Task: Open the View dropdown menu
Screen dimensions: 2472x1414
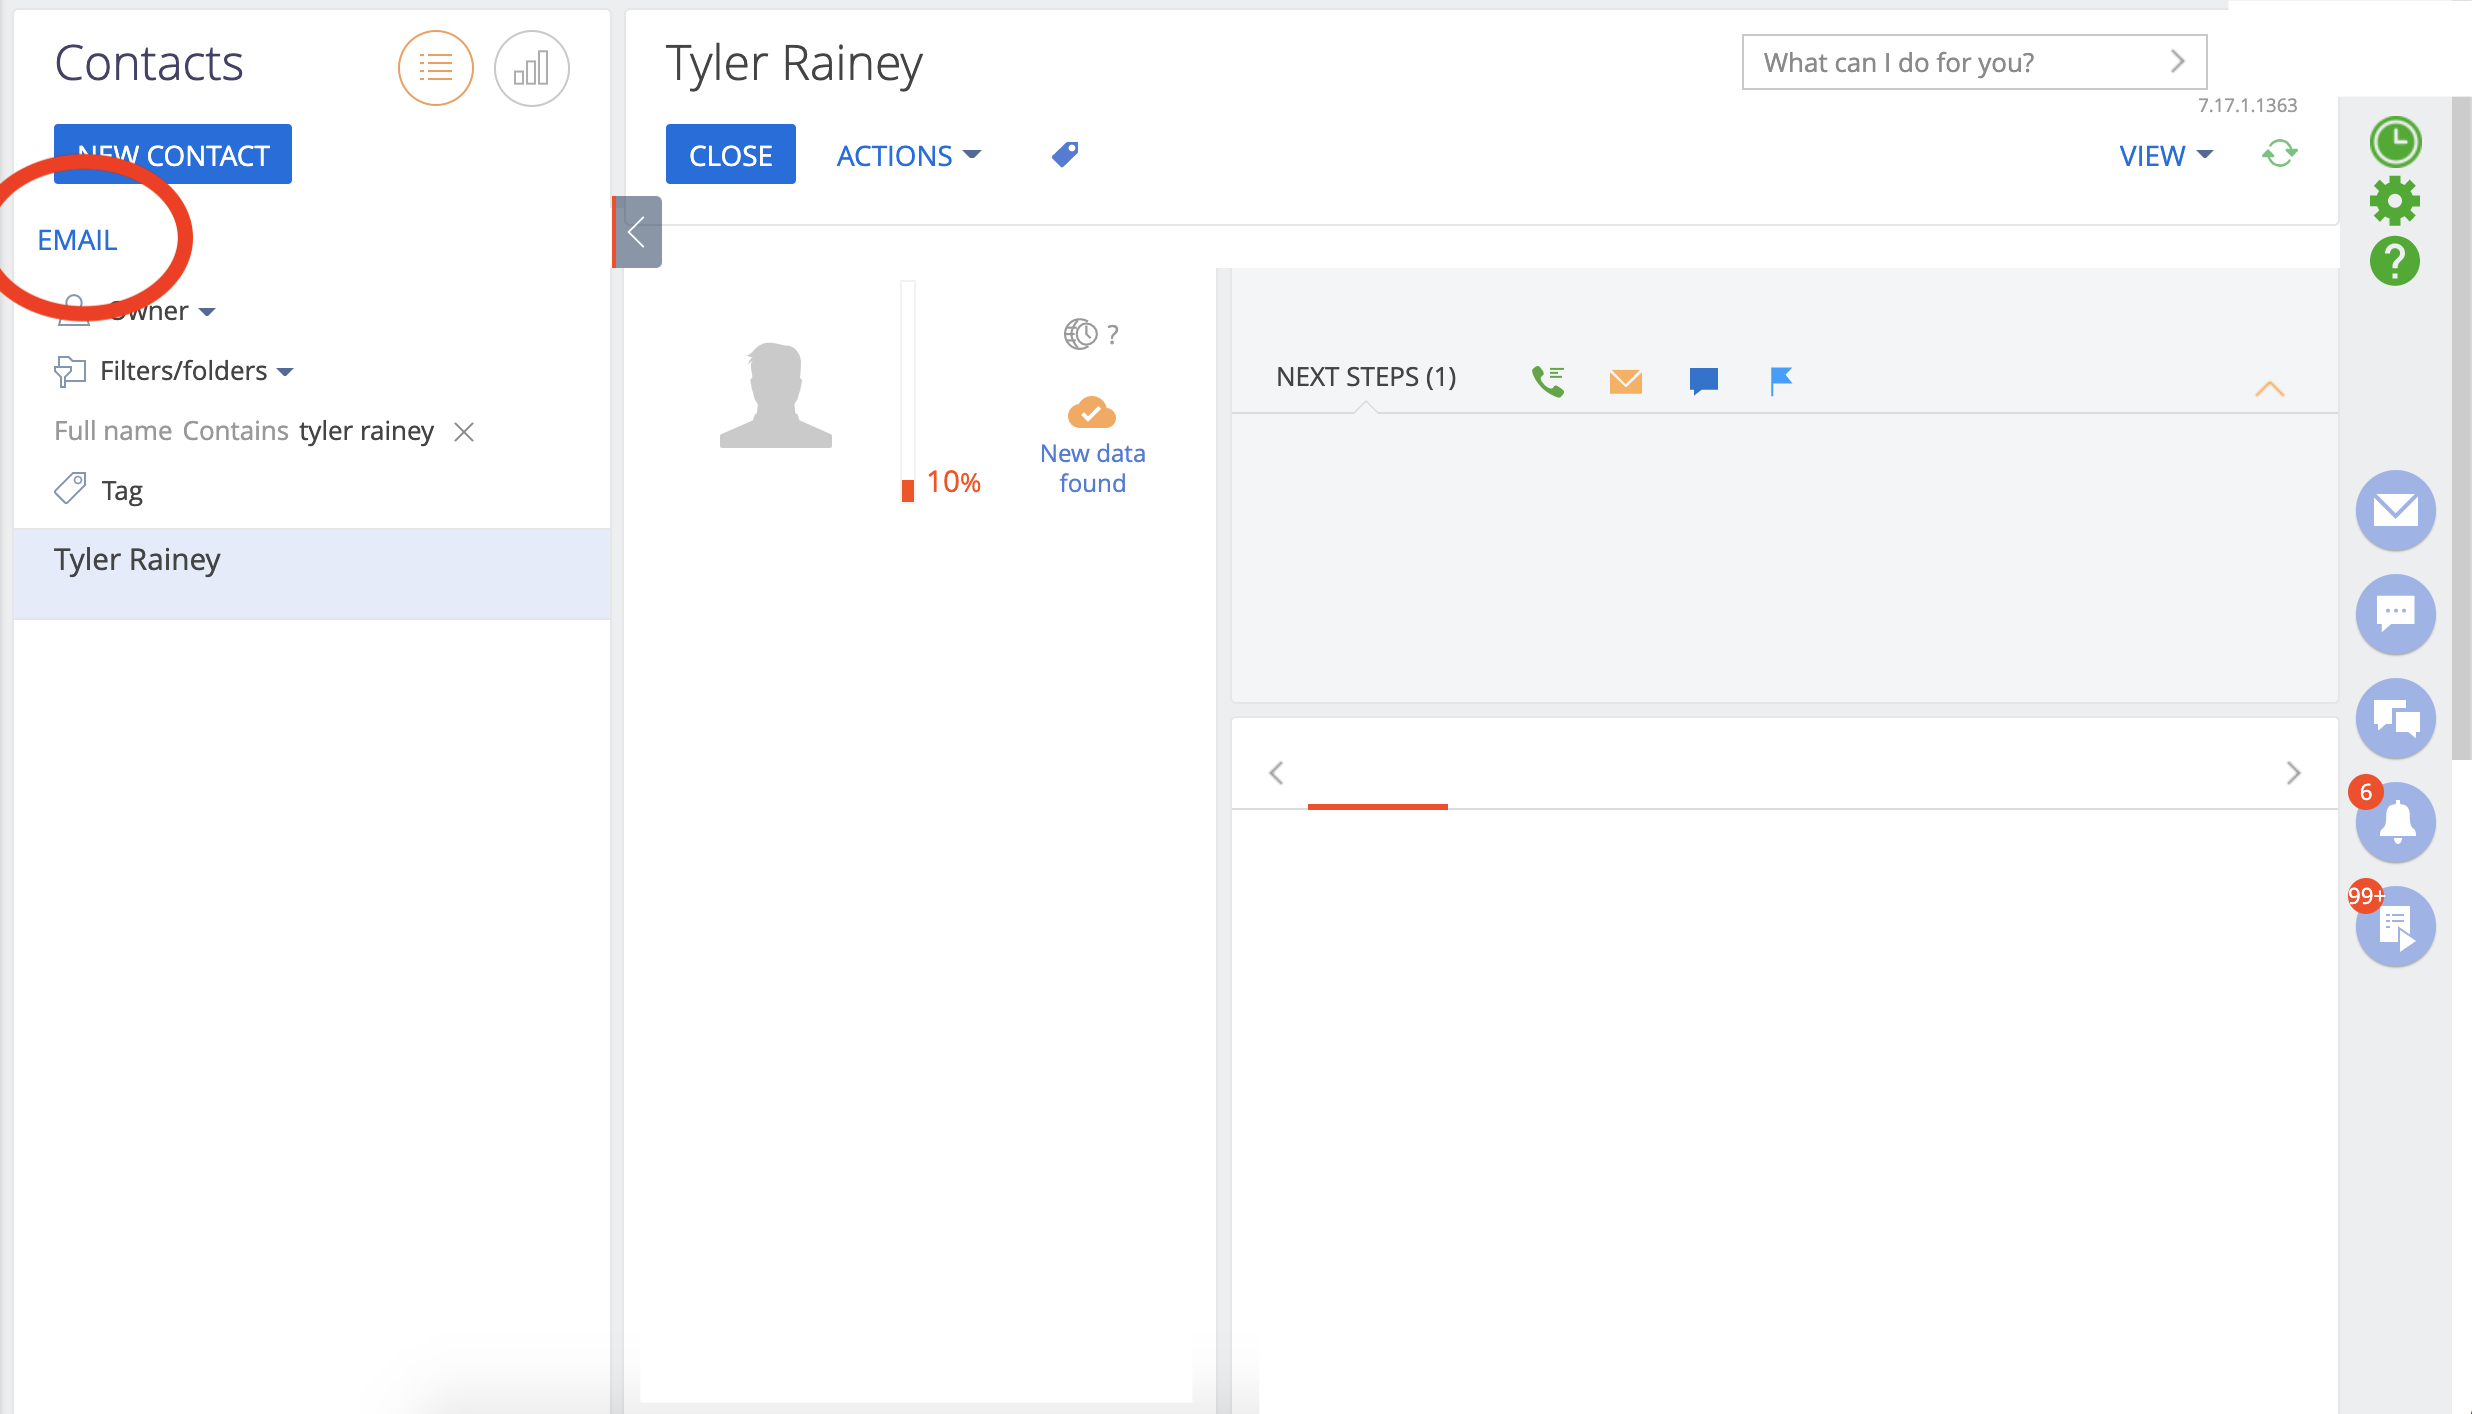Action: (2166, 155)
